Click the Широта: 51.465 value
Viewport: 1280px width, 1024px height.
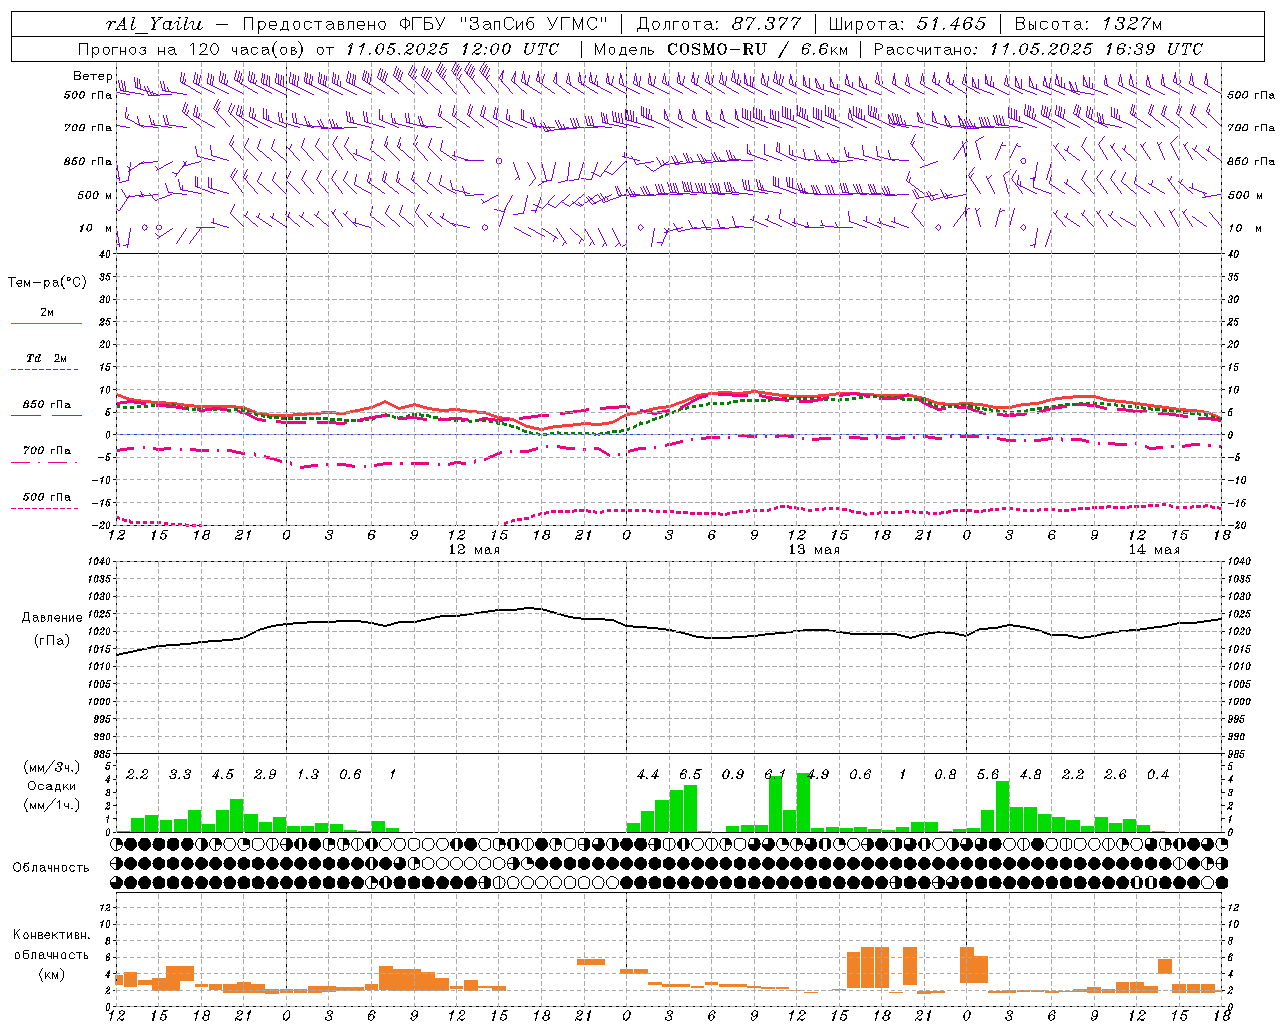pyautogui.click(x=907, y=24)
